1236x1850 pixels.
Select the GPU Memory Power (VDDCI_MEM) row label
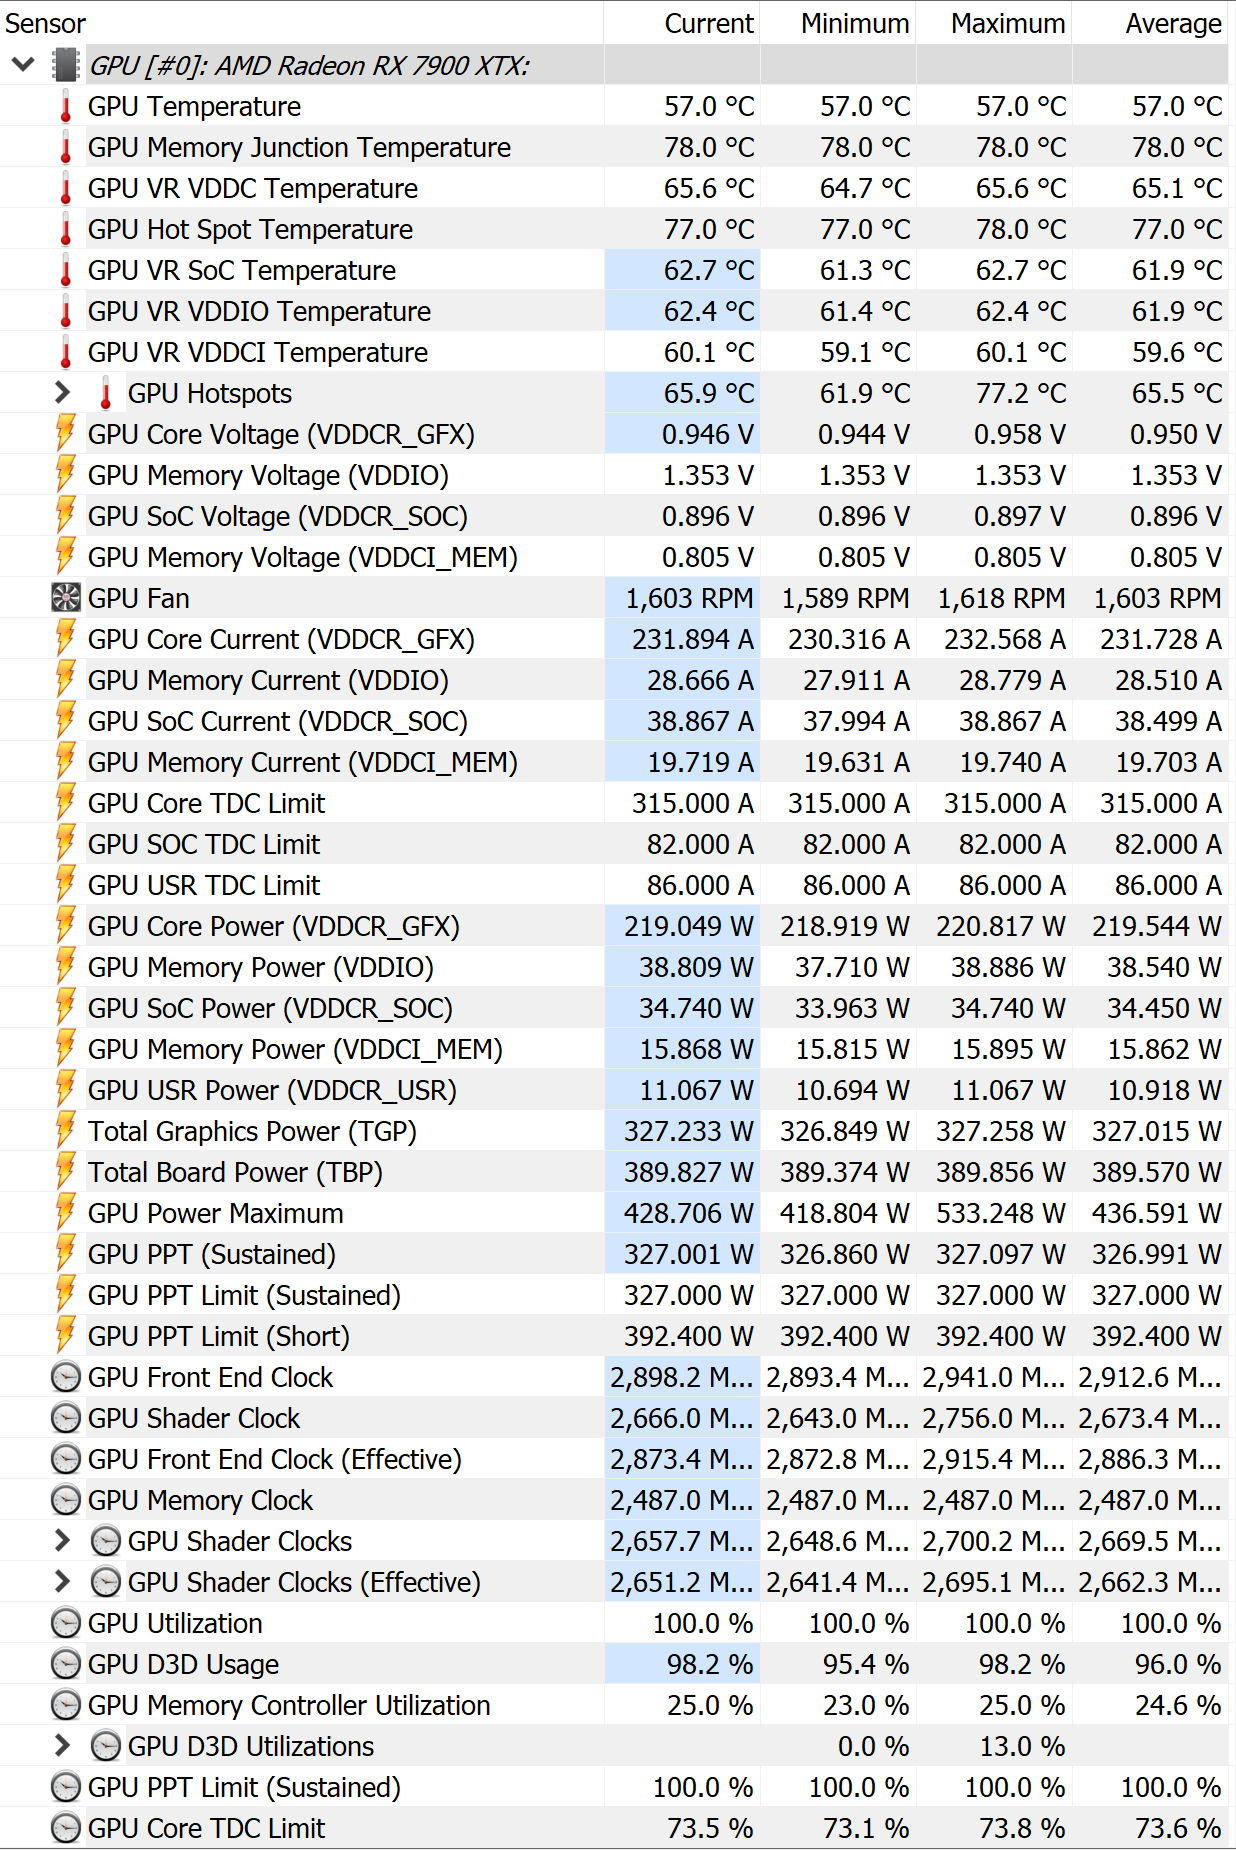tap(295, 1049)
